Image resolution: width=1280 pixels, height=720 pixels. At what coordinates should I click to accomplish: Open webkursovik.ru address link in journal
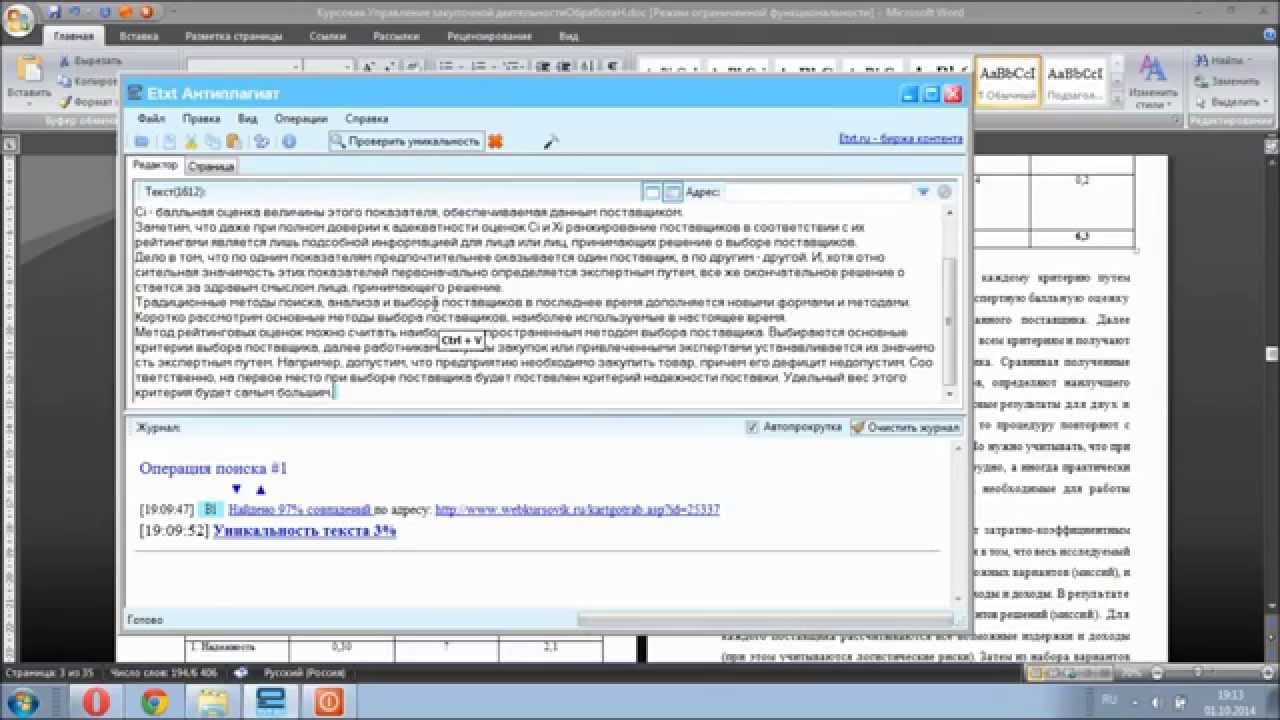coord(577,509)
